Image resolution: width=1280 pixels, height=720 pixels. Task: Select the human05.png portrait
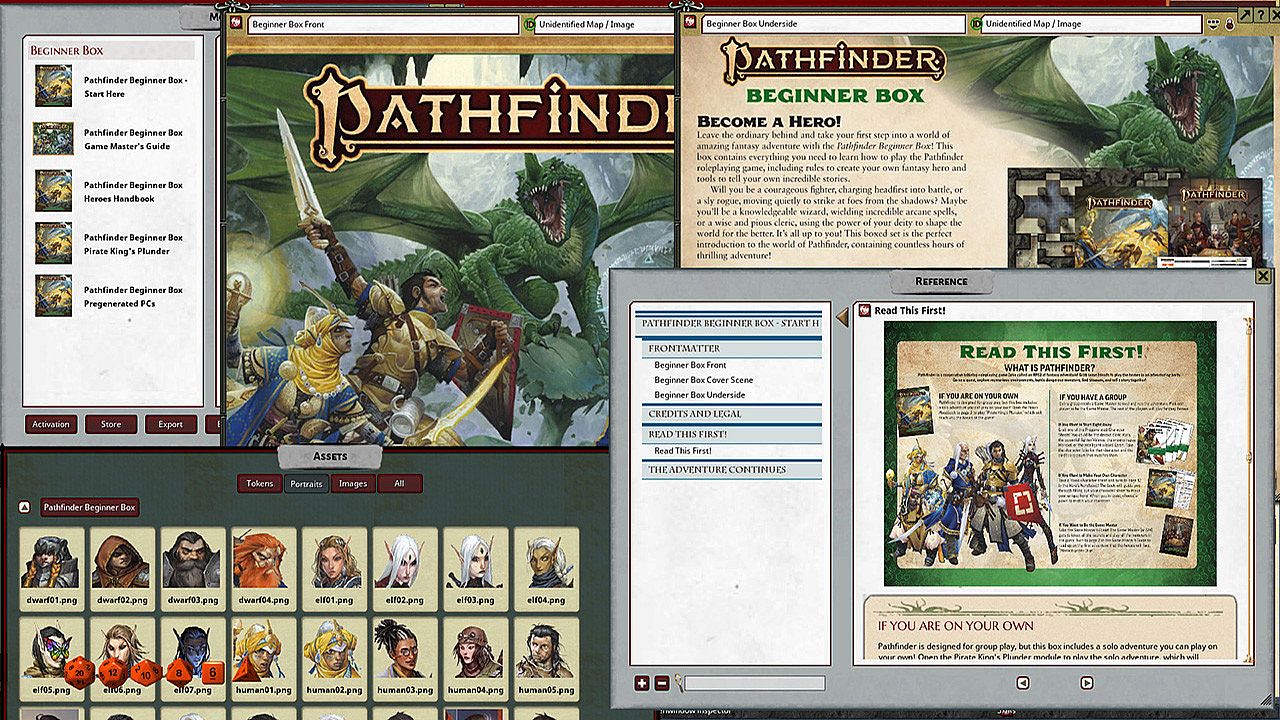(547, 657)
